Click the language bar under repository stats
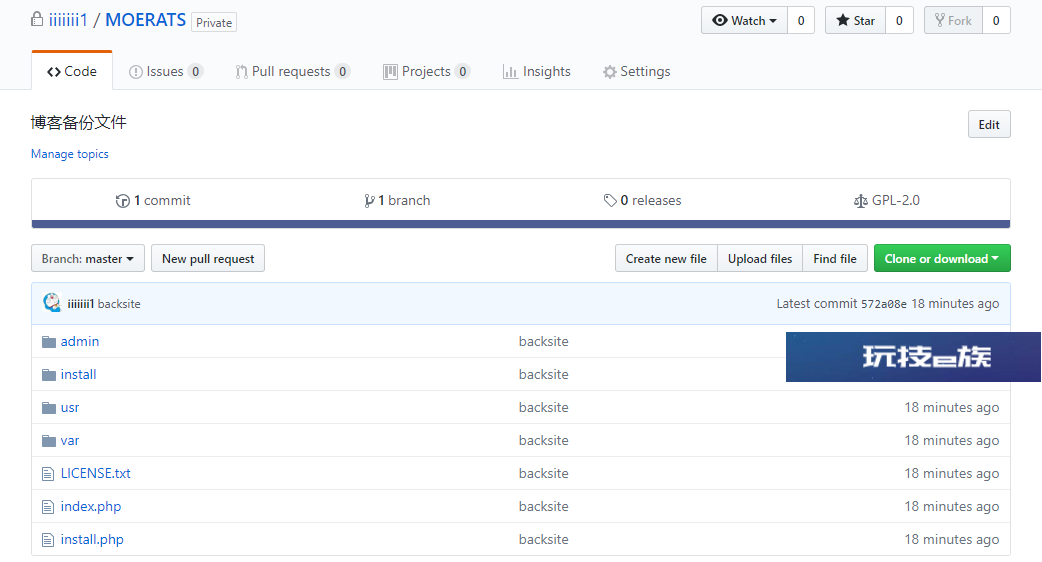This screenshot has height=562, width=1042. 521,225
